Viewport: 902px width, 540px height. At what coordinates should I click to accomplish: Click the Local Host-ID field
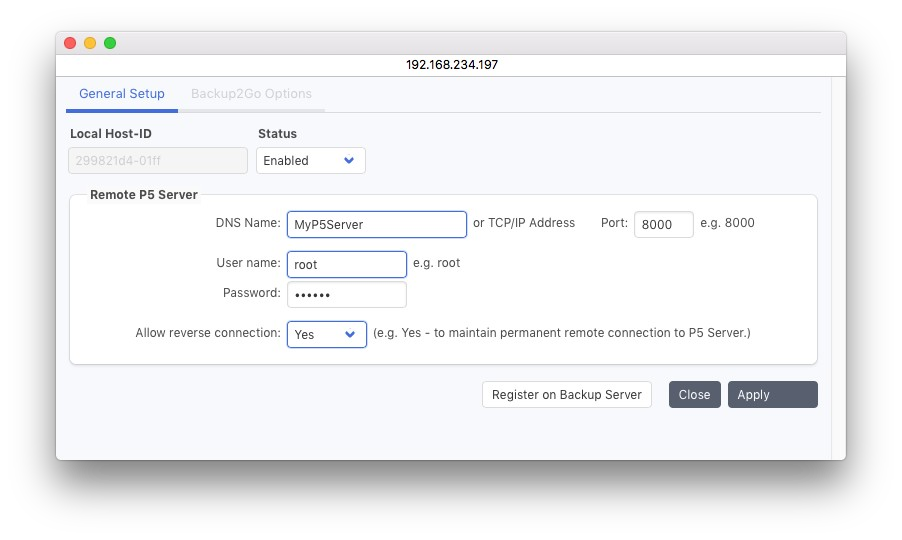(157, 161)
